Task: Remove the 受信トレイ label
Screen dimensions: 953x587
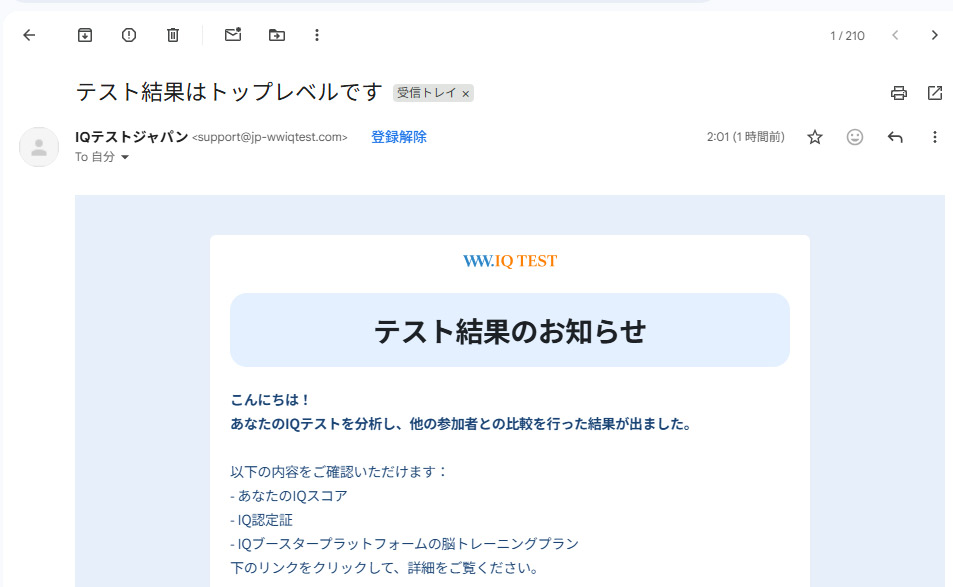Action: (x=465, y=93)
